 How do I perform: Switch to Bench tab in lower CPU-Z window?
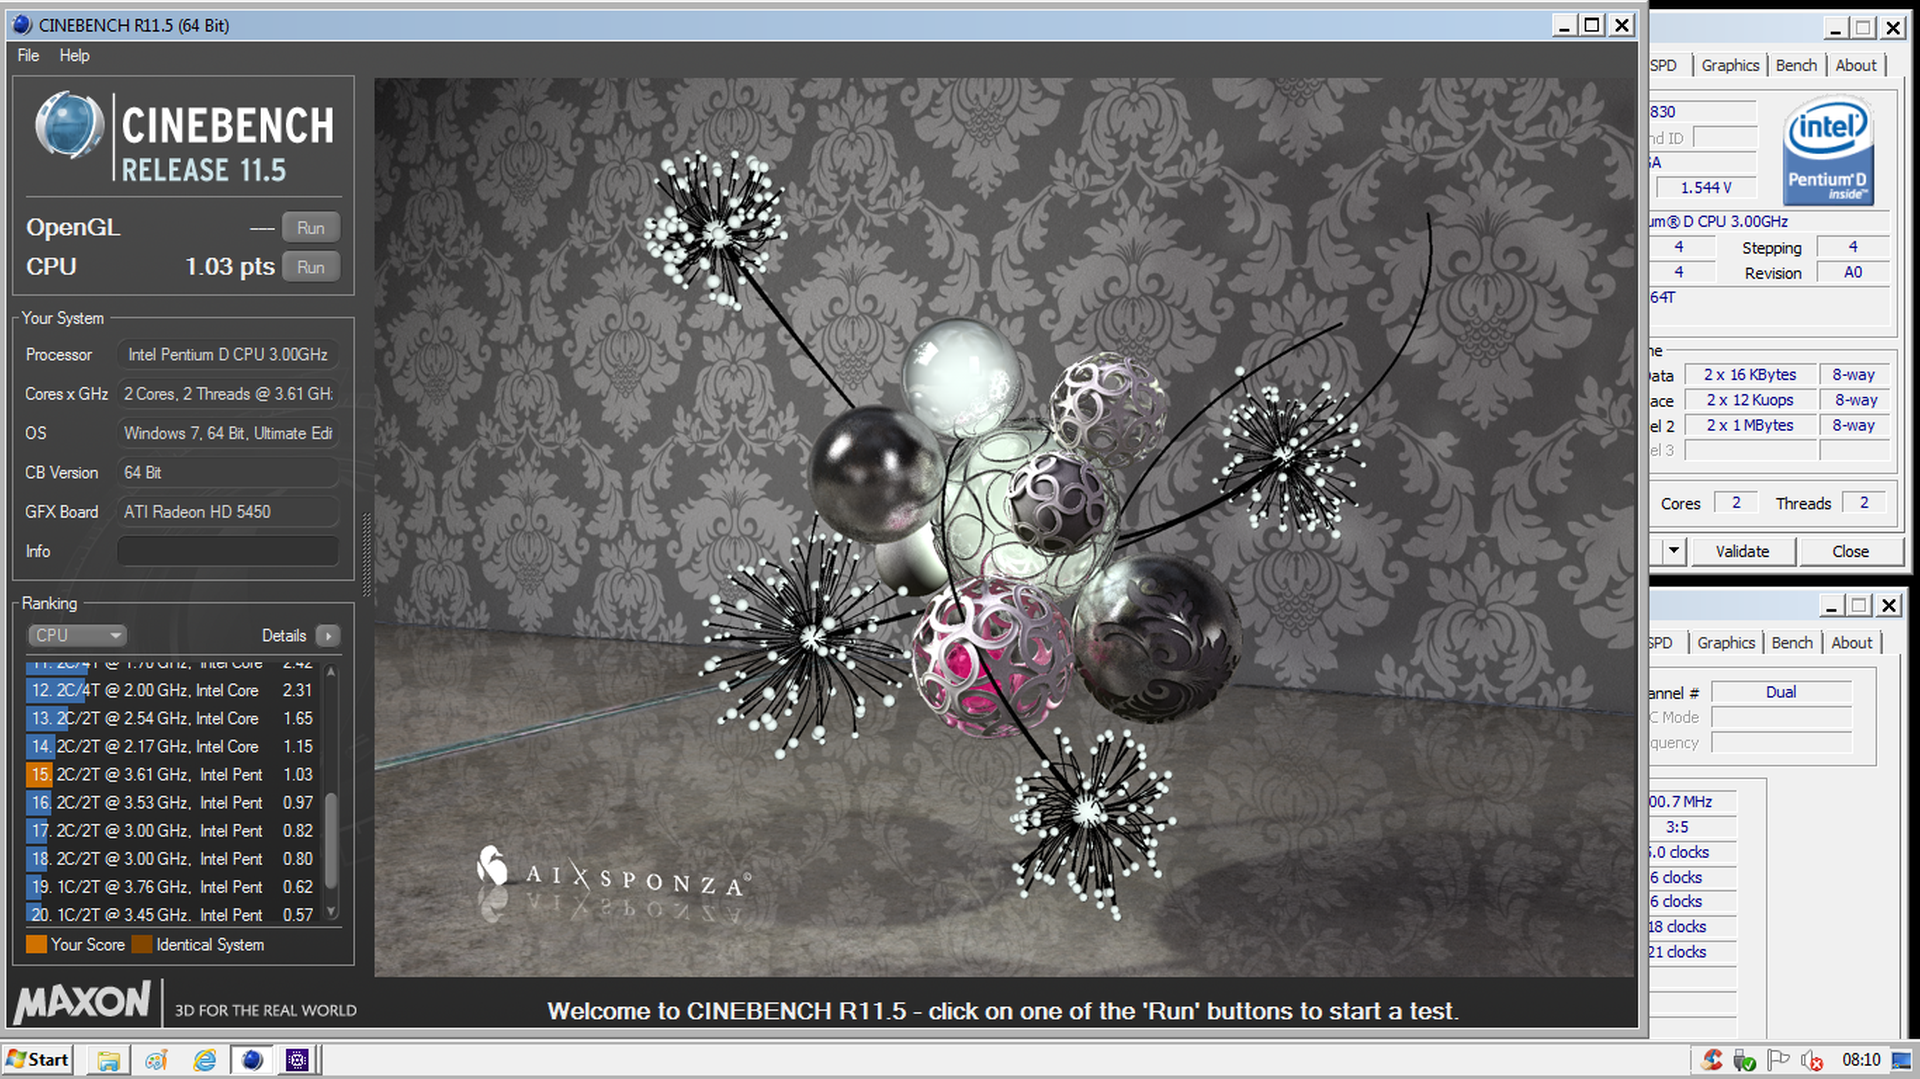1792,643
